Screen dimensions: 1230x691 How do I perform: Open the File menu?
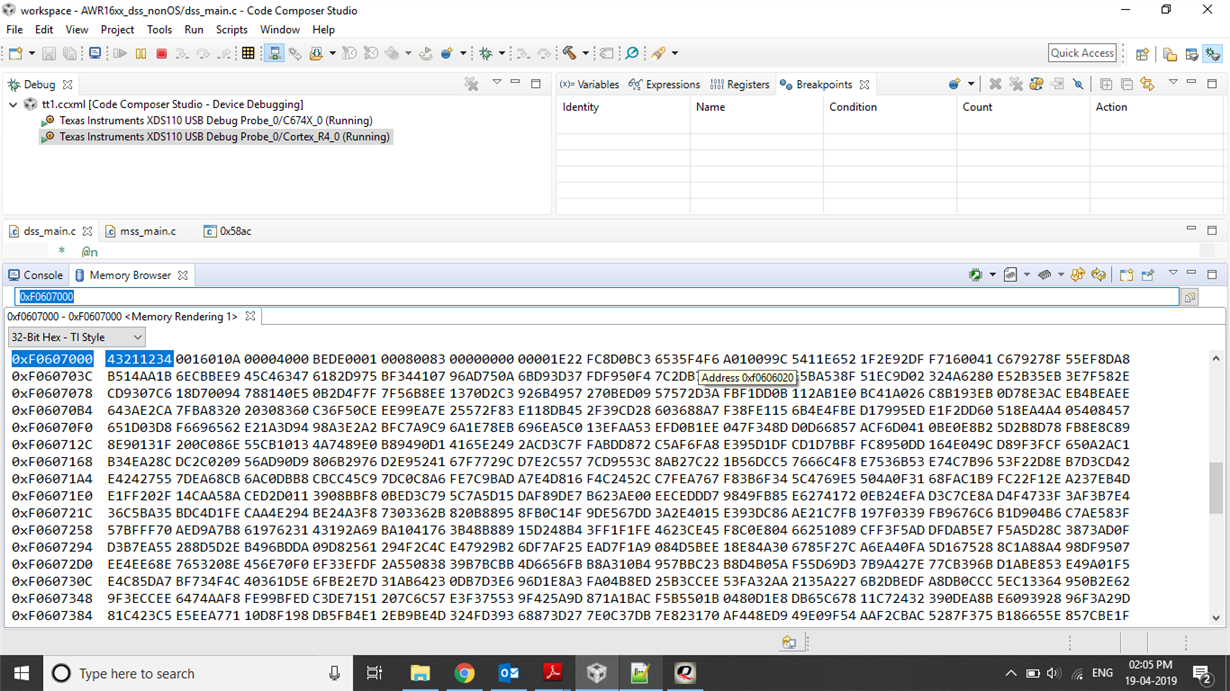click(x=15, y=30)
